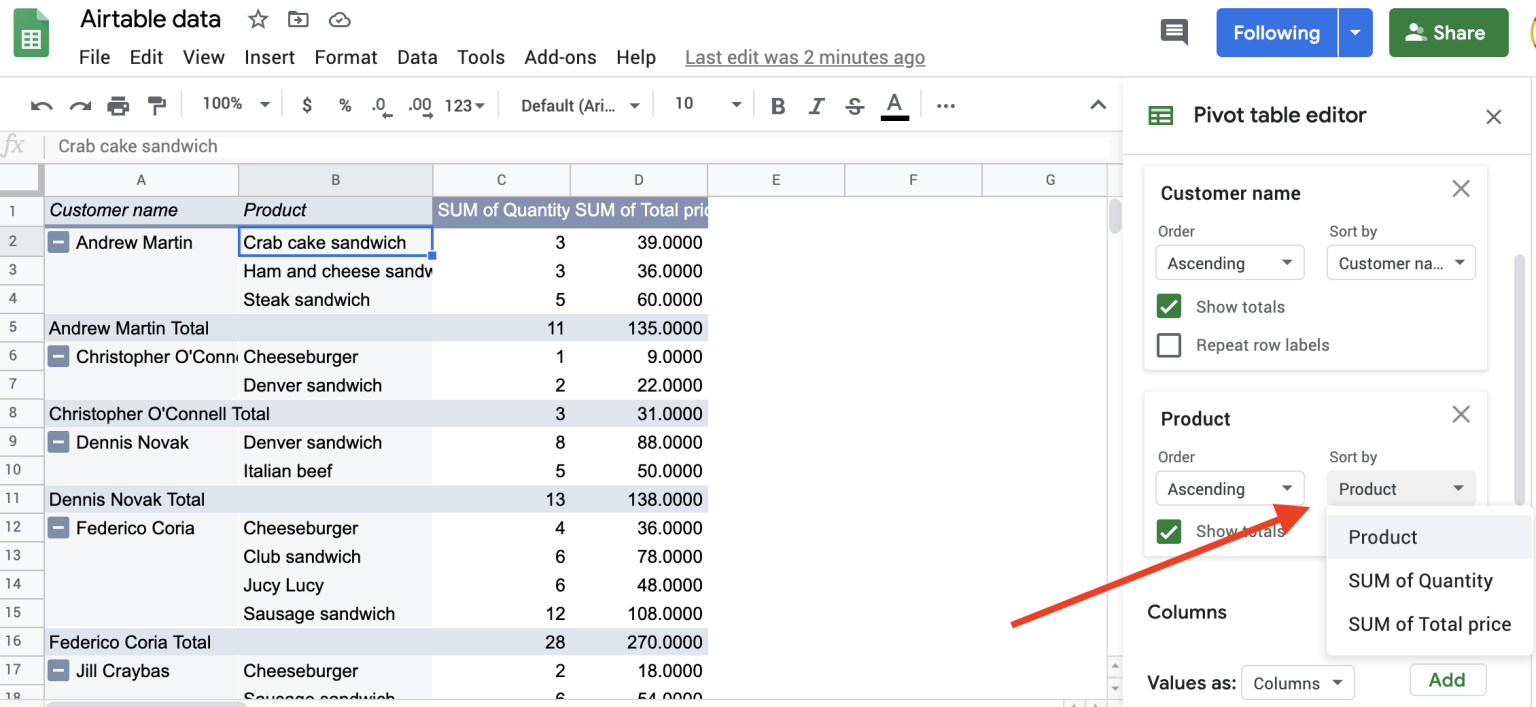Apply strikethrough formatting

click(855, 104)
